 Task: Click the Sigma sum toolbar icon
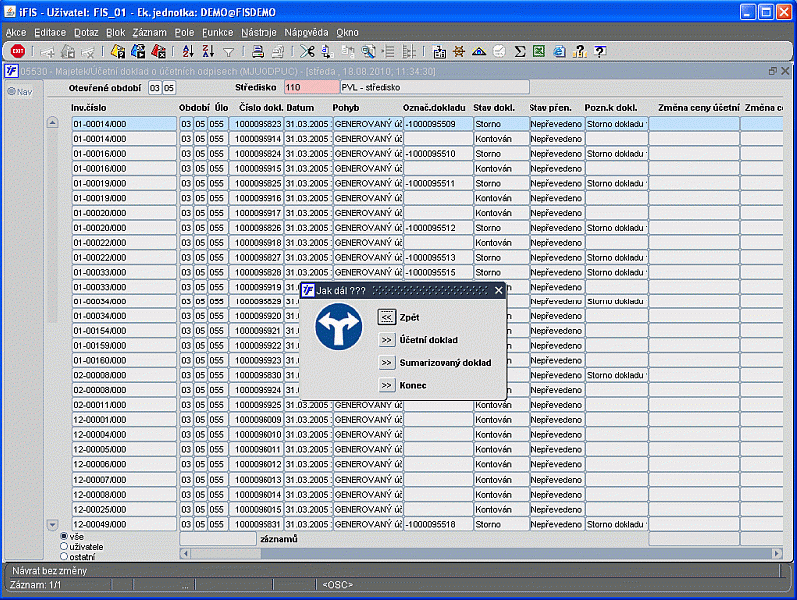[x=520, y=51]
